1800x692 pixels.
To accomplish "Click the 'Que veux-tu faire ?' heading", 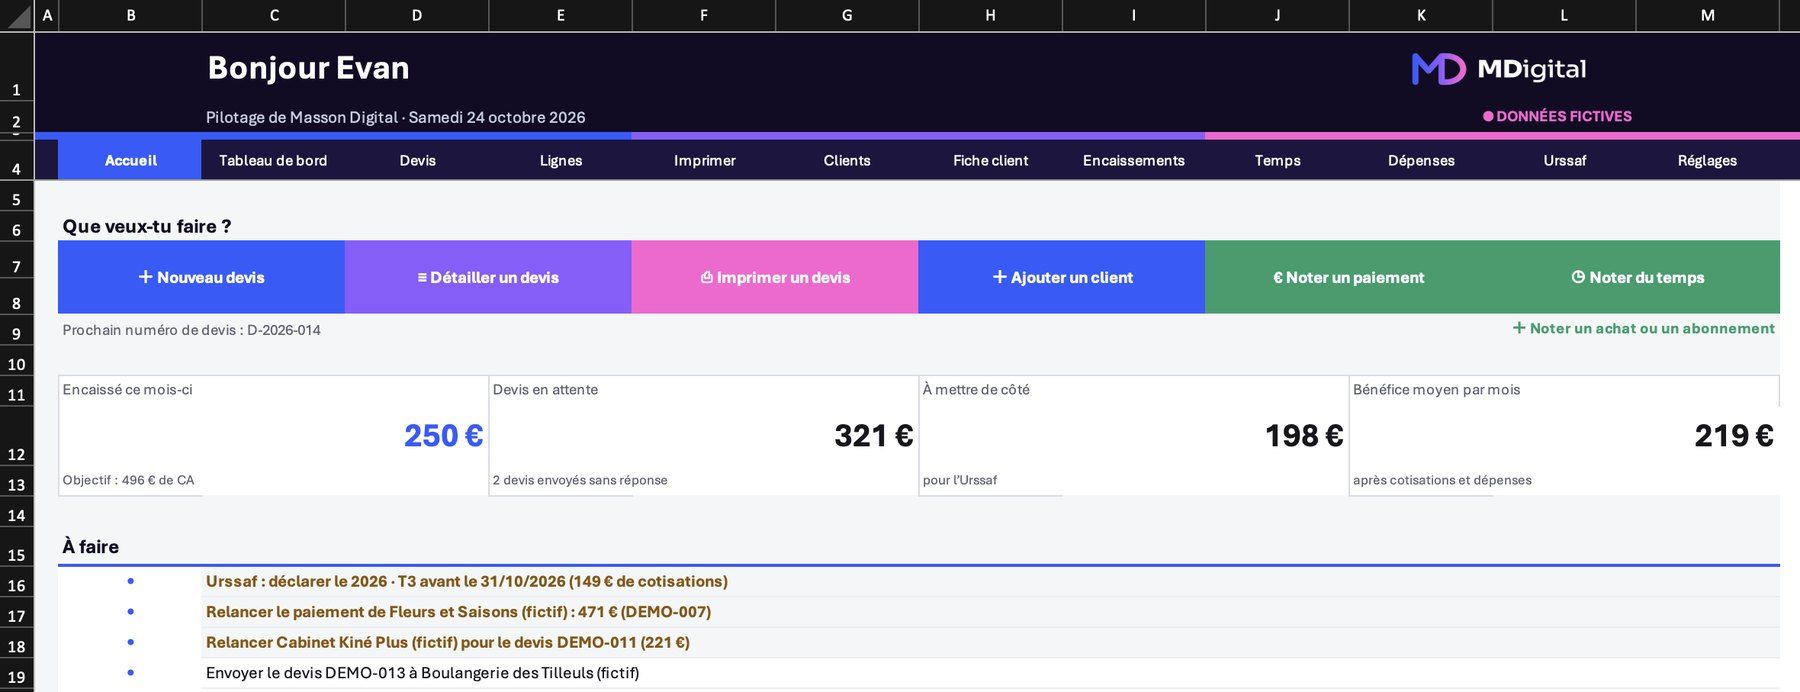I will (x=147, y=226).
